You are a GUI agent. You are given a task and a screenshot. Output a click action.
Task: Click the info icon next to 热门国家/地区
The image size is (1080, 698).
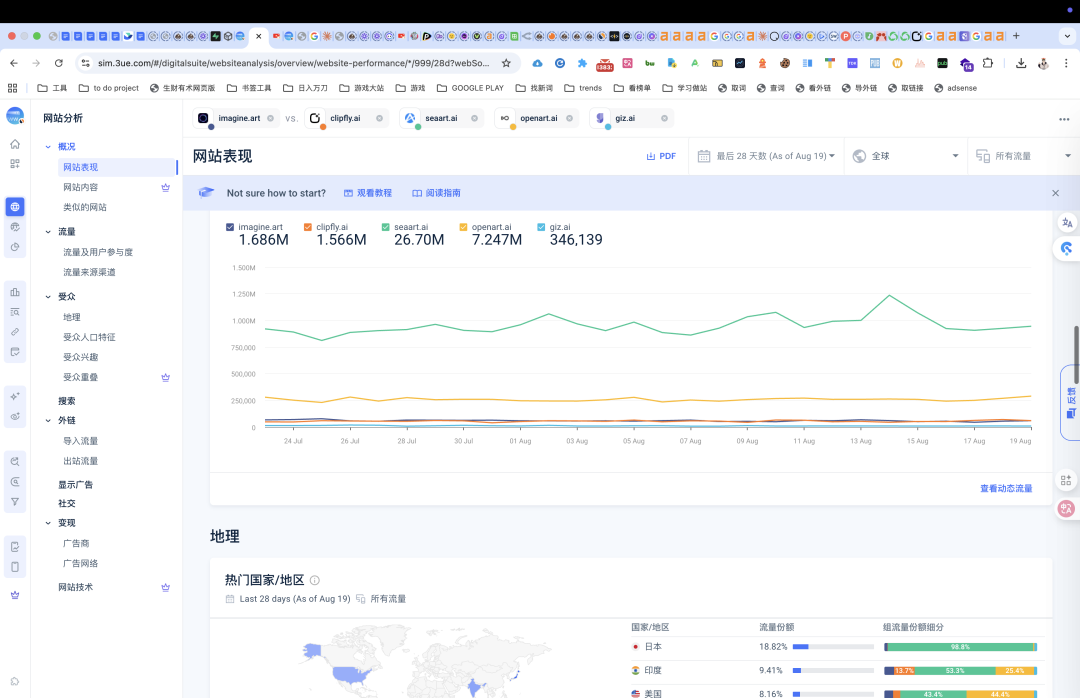tap(315, 580)
